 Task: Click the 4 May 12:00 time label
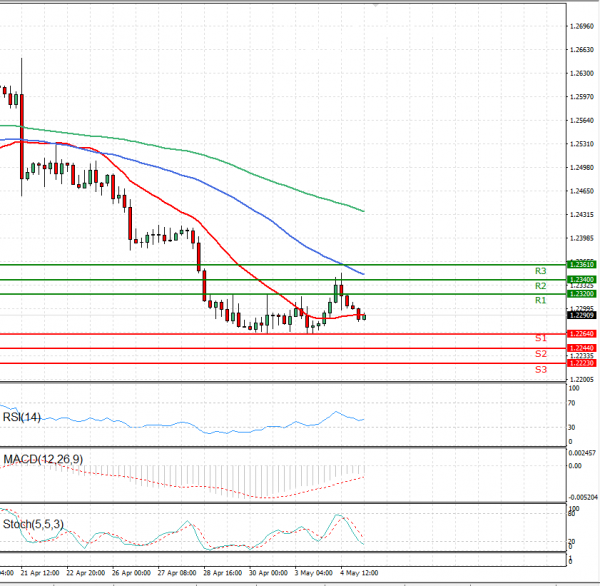(359, 573)
